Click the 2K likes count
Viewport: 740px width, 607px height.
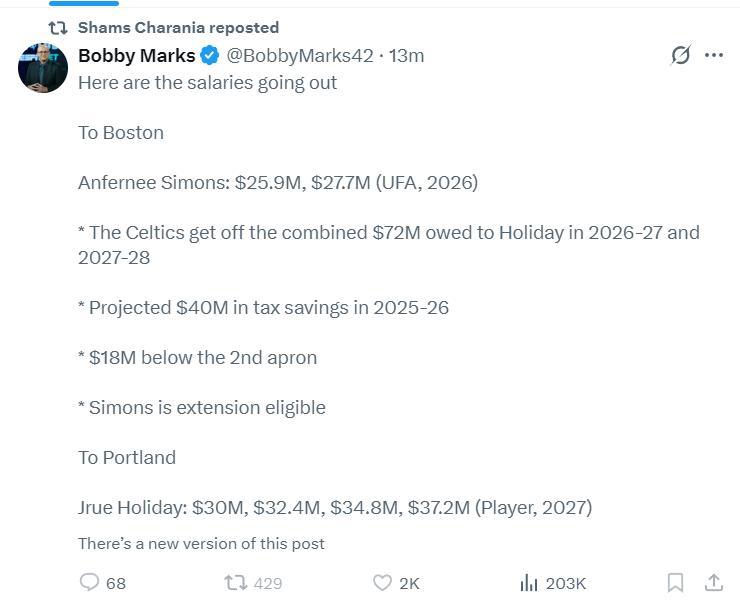pyautogui.click(x=409, y=583)
